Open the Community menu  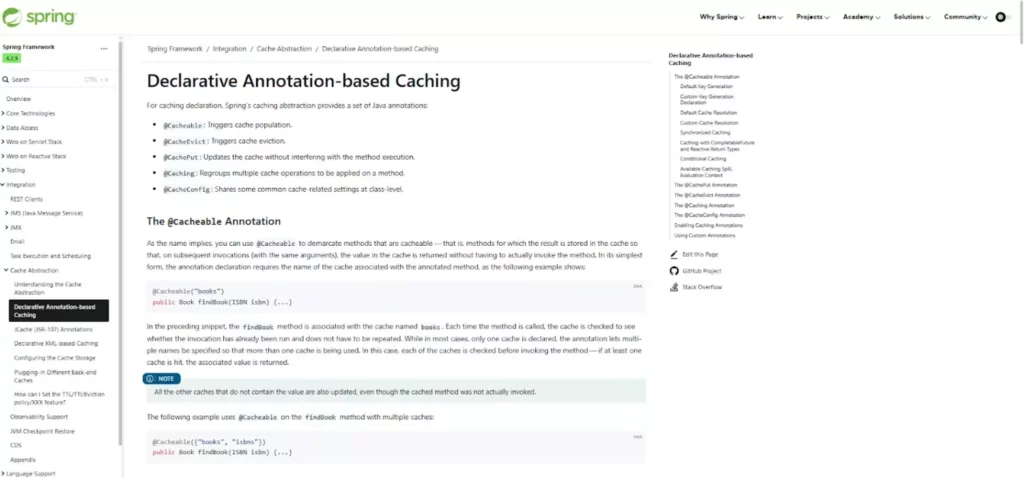pos(965,17)
